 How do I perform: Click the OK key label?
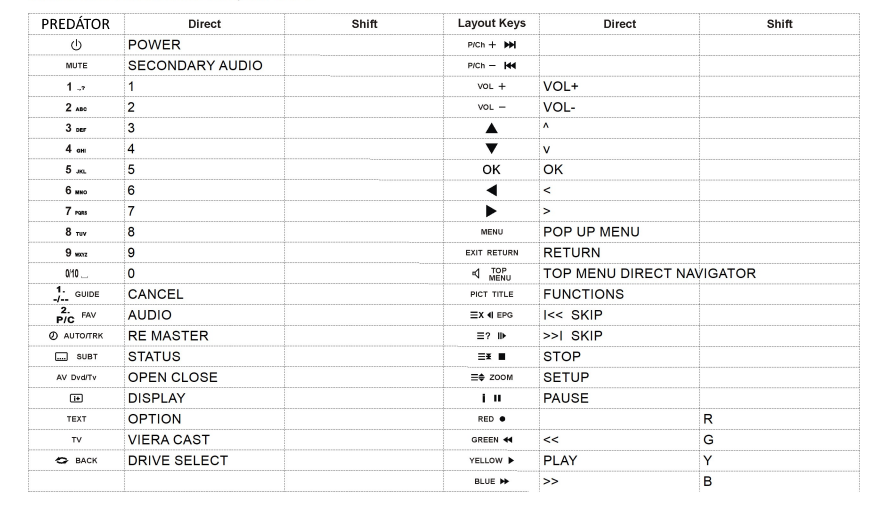tap(491, 169)
